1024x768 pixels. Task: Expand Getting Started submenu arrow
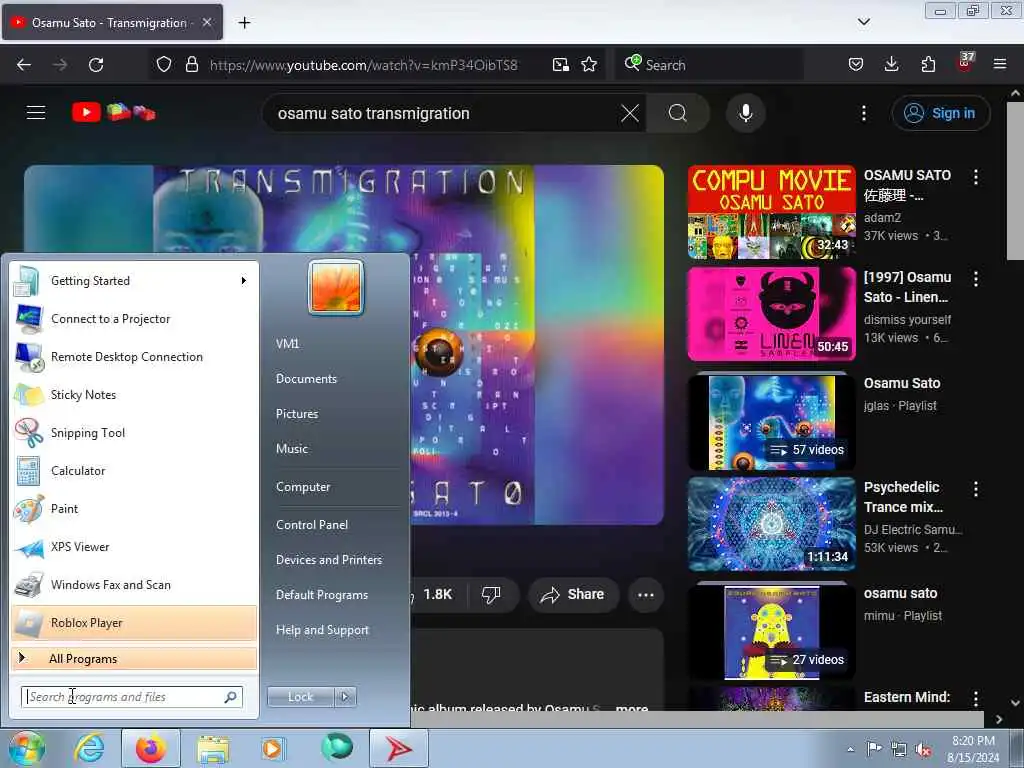click(244, 281)
